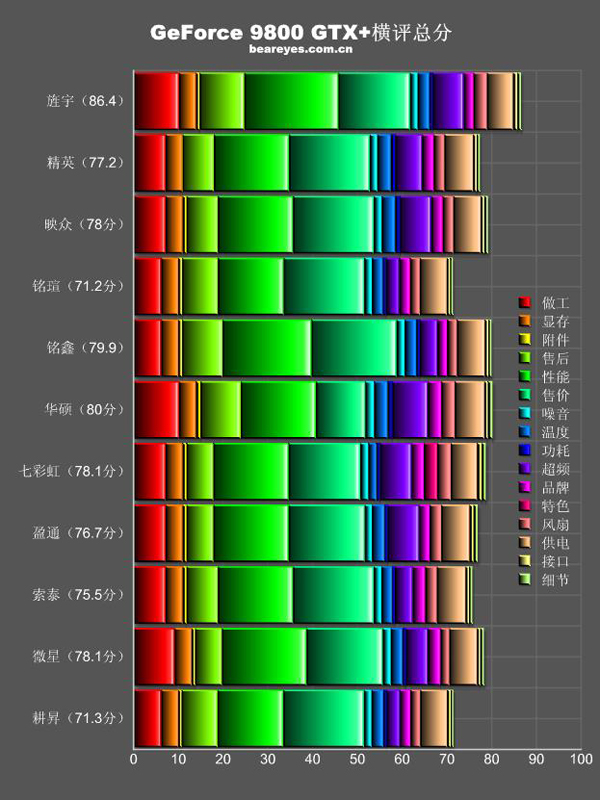Select the dark blue 功耗 legend swatch
This screenshot has width=600, height=800.
pos(524,450)
